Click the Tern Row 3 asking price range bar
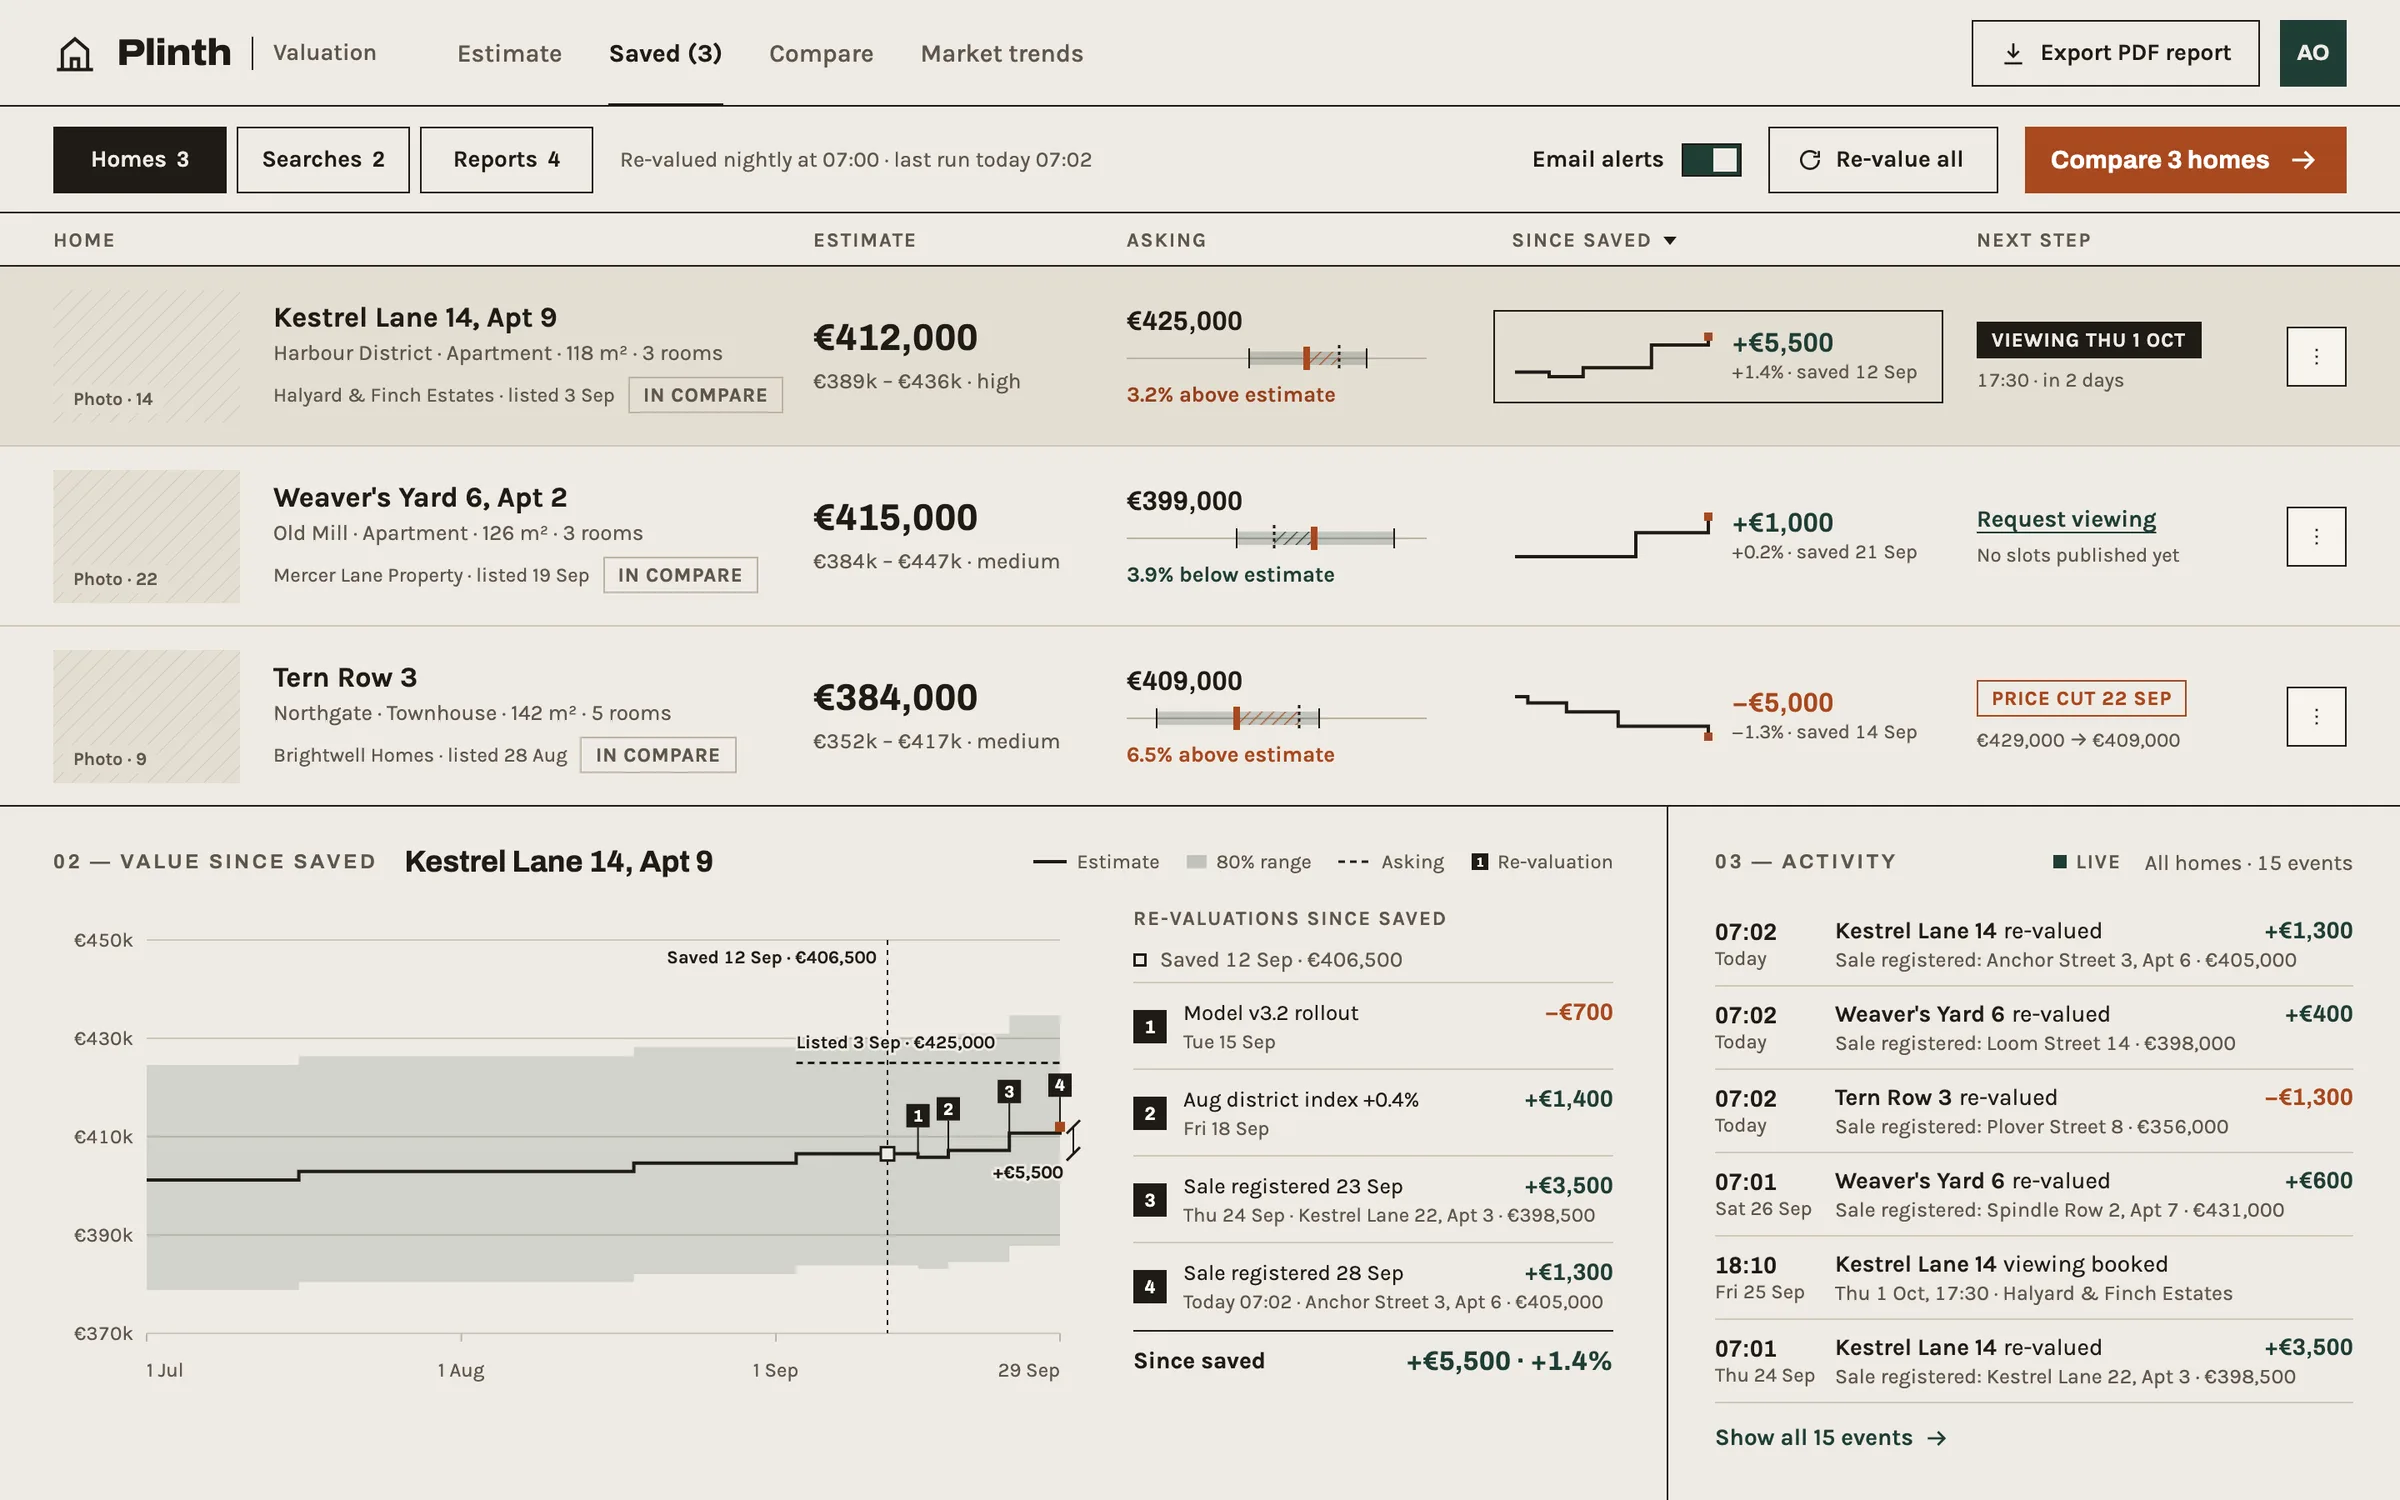The width and height of the screenshot is (2400, 1500). [x=1276, y=717]
